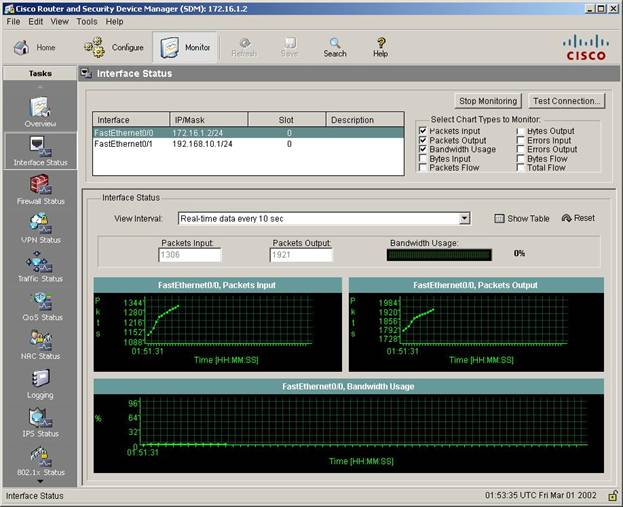623x507 pixels.
Task: Click the Tasks panel header
Action: (40, 73)
